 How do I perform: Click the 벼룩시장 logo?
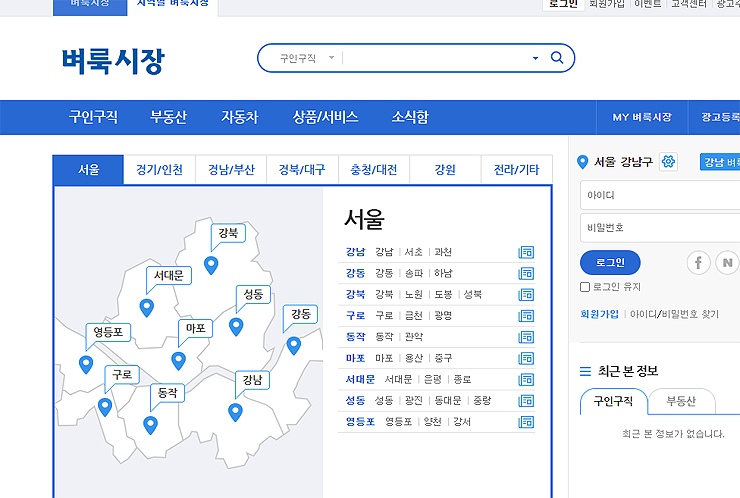point(113,61)
